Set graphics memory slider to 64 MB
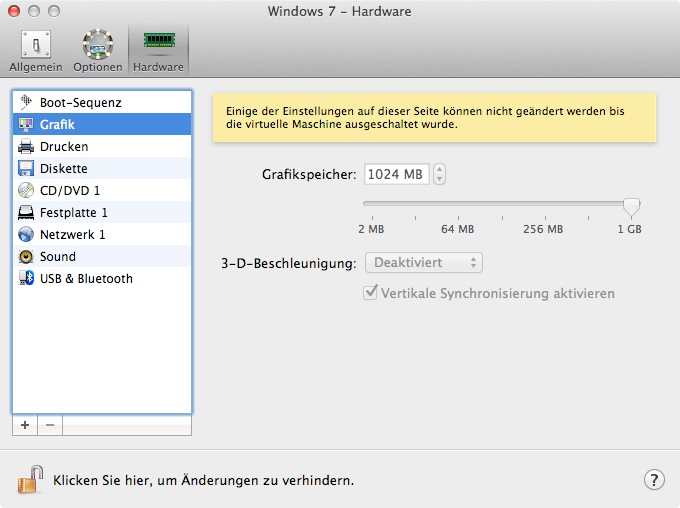This screenshot has width=680, height=508. [x=458, y=204]
